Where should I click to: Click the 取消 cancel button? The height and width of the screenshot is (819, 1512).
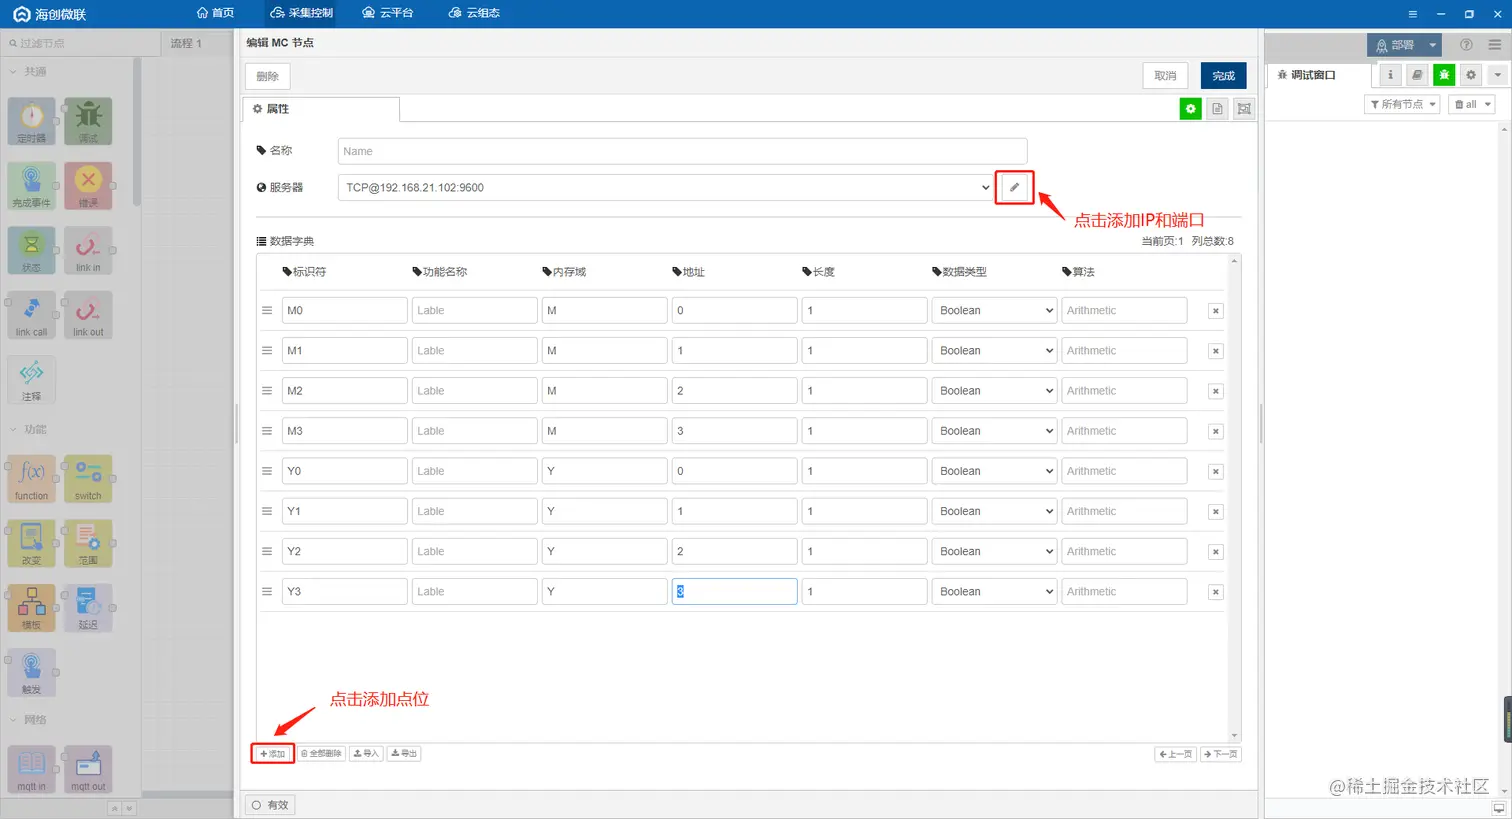point(1165,76)
